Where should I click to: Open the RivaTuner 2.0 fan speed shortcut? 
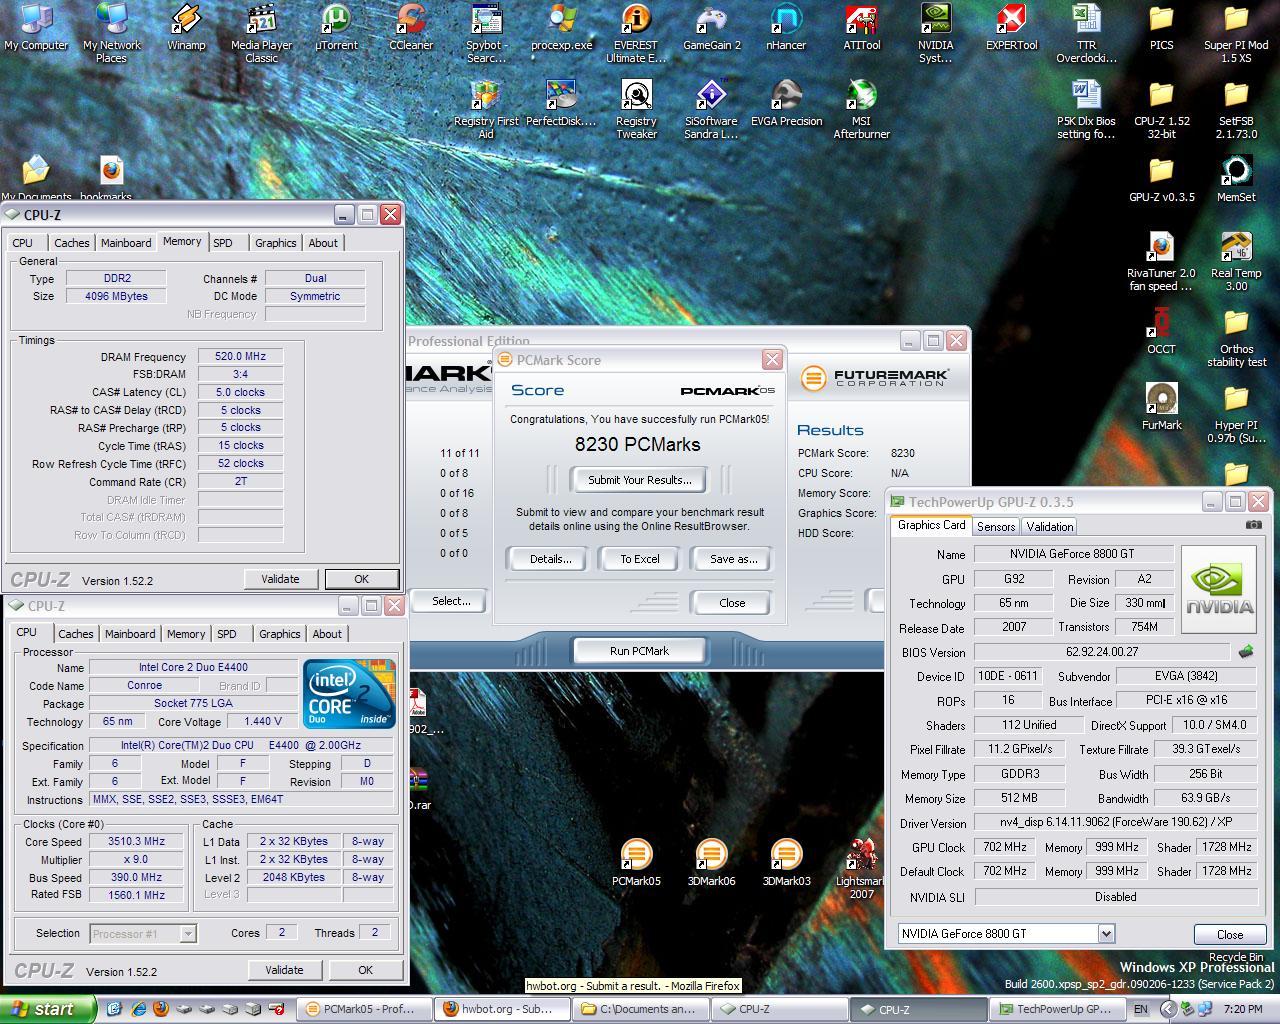click(x=1161, y=261)
